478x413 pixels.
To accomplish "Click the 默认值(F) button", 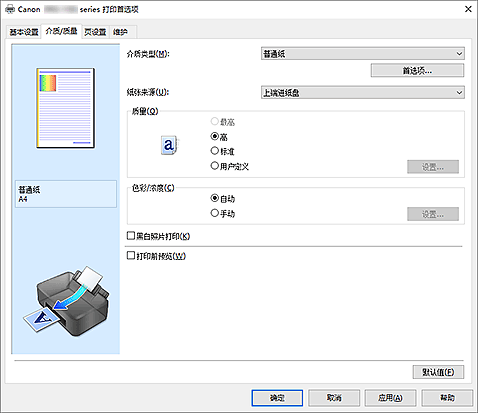I will coord(438,372).
